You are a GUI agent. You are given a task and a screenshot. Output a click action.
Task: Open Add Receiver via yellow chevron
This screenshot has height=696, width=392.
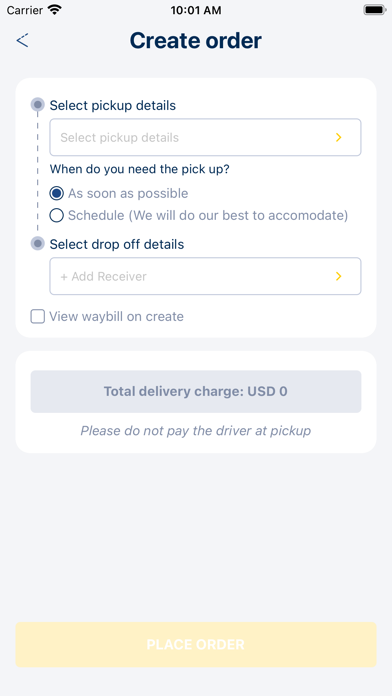tap(339, 277)
